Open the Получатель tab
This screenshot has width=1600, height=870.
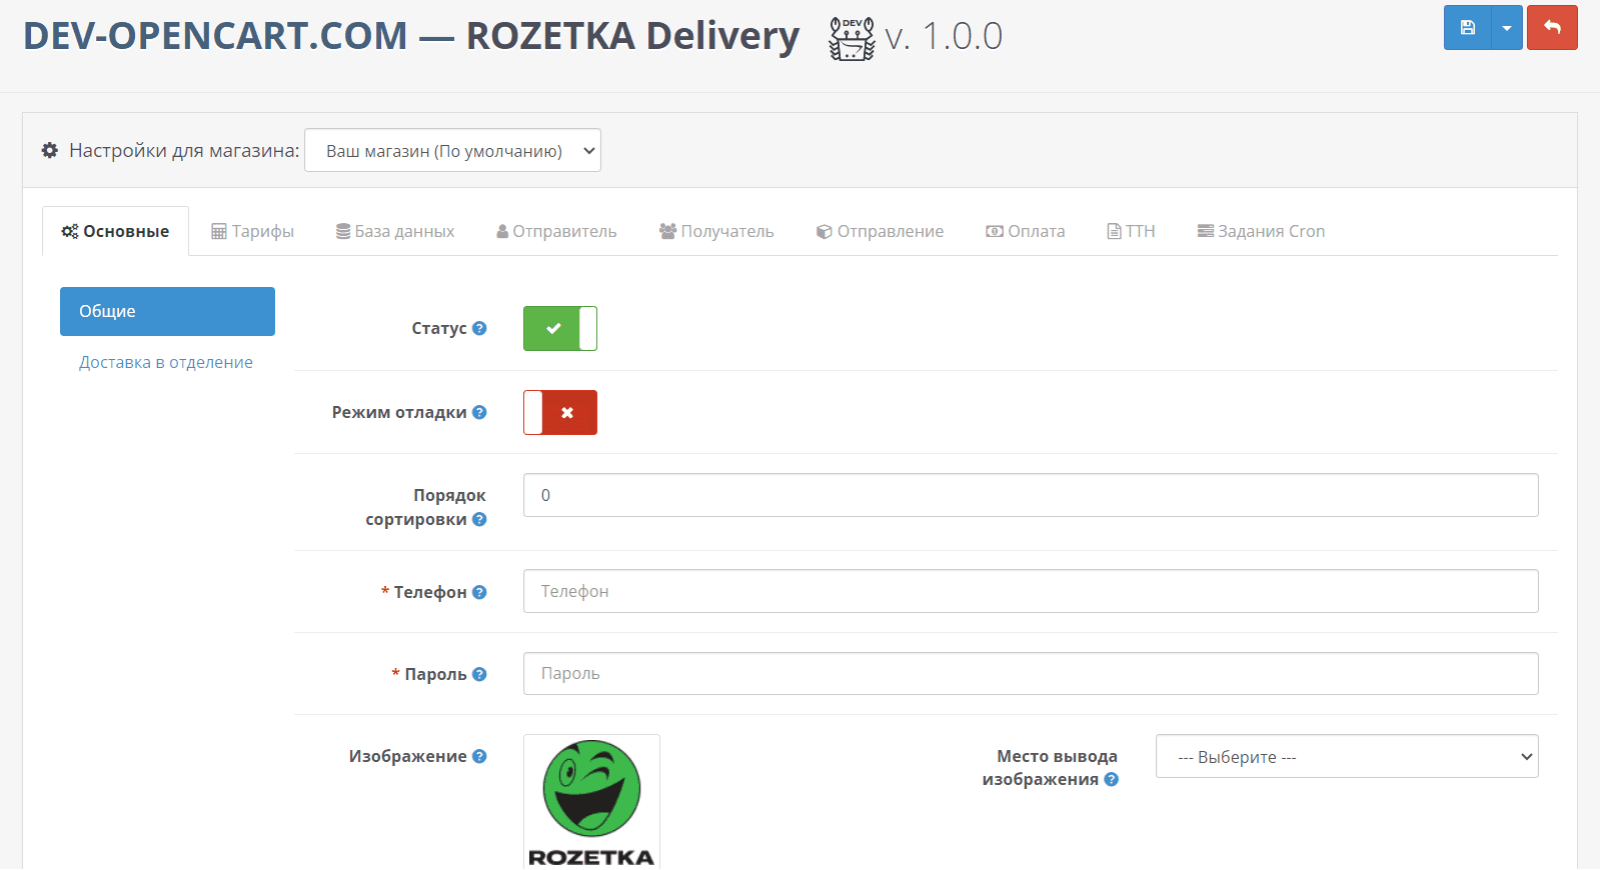click(716, 231)
